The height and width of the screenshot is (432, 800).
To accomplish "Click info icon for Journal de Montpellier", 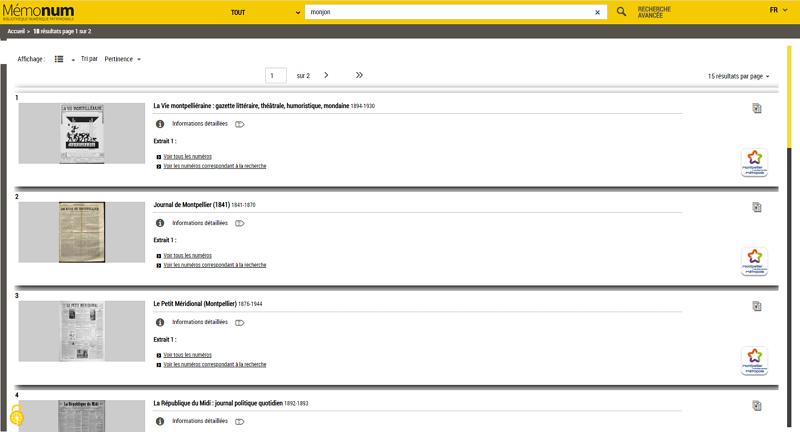I will tap(160, 223).
